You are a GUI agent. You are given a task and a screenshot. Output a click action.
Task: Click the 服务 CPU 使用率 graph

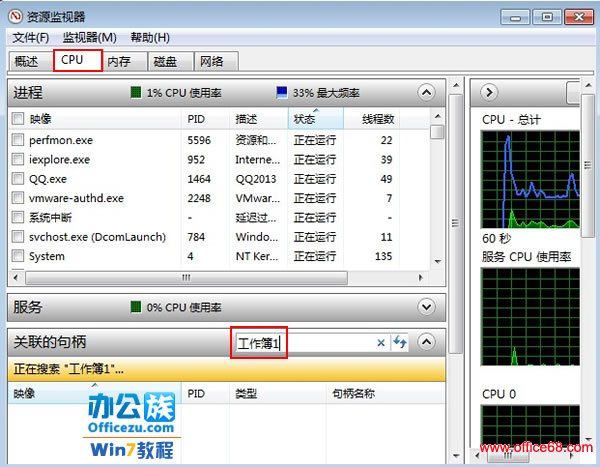pyautogui.click(x=530, y=317)
